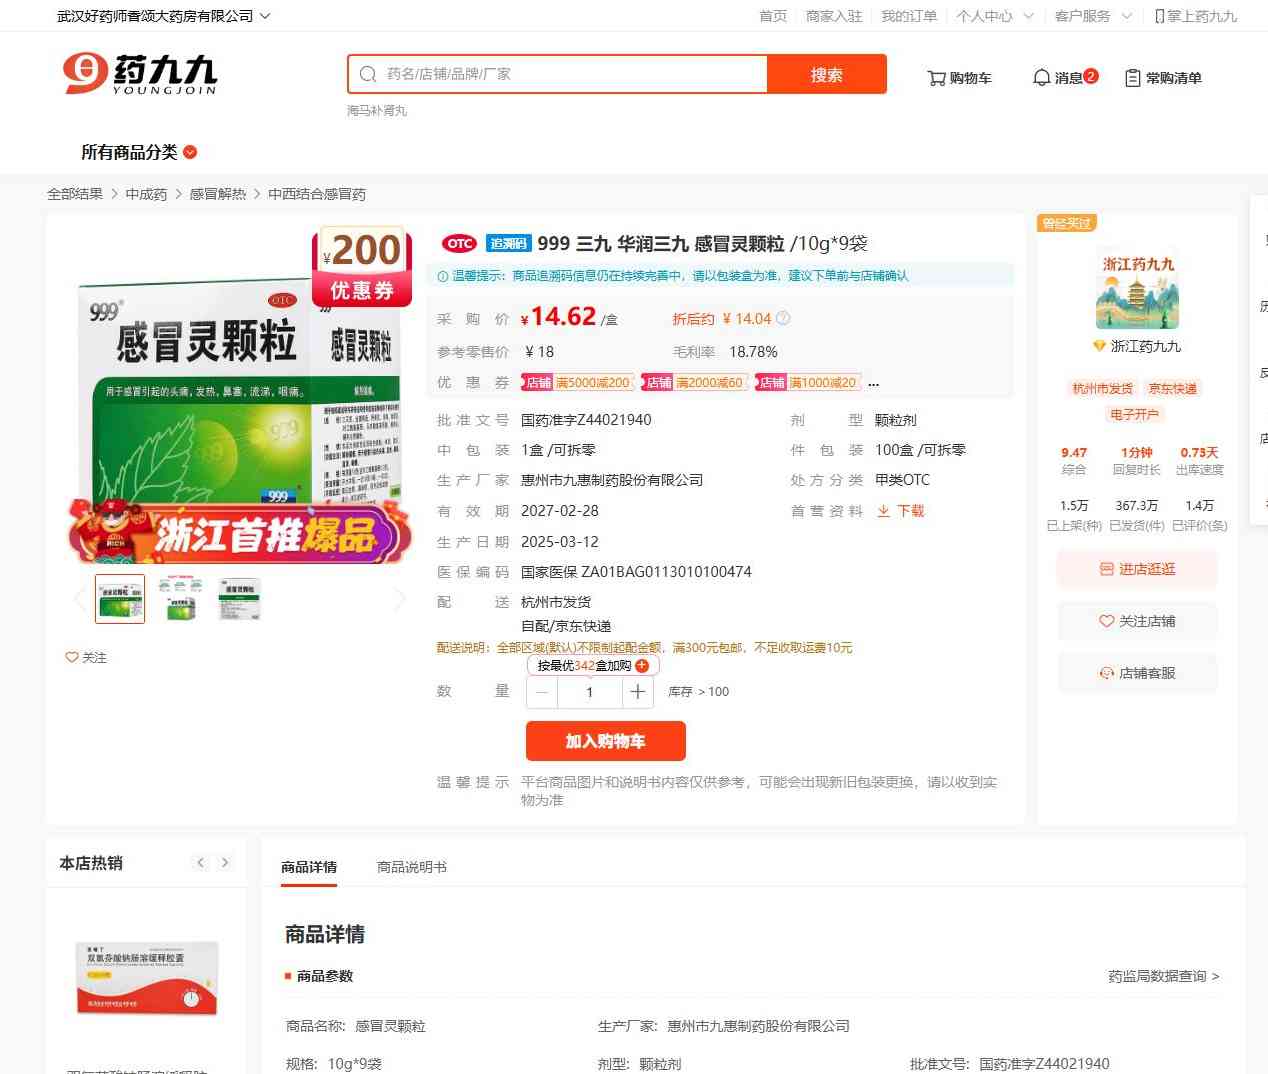Show more coupons via the ellipsis
The image size is (1268, 1074).
point(873,383)
